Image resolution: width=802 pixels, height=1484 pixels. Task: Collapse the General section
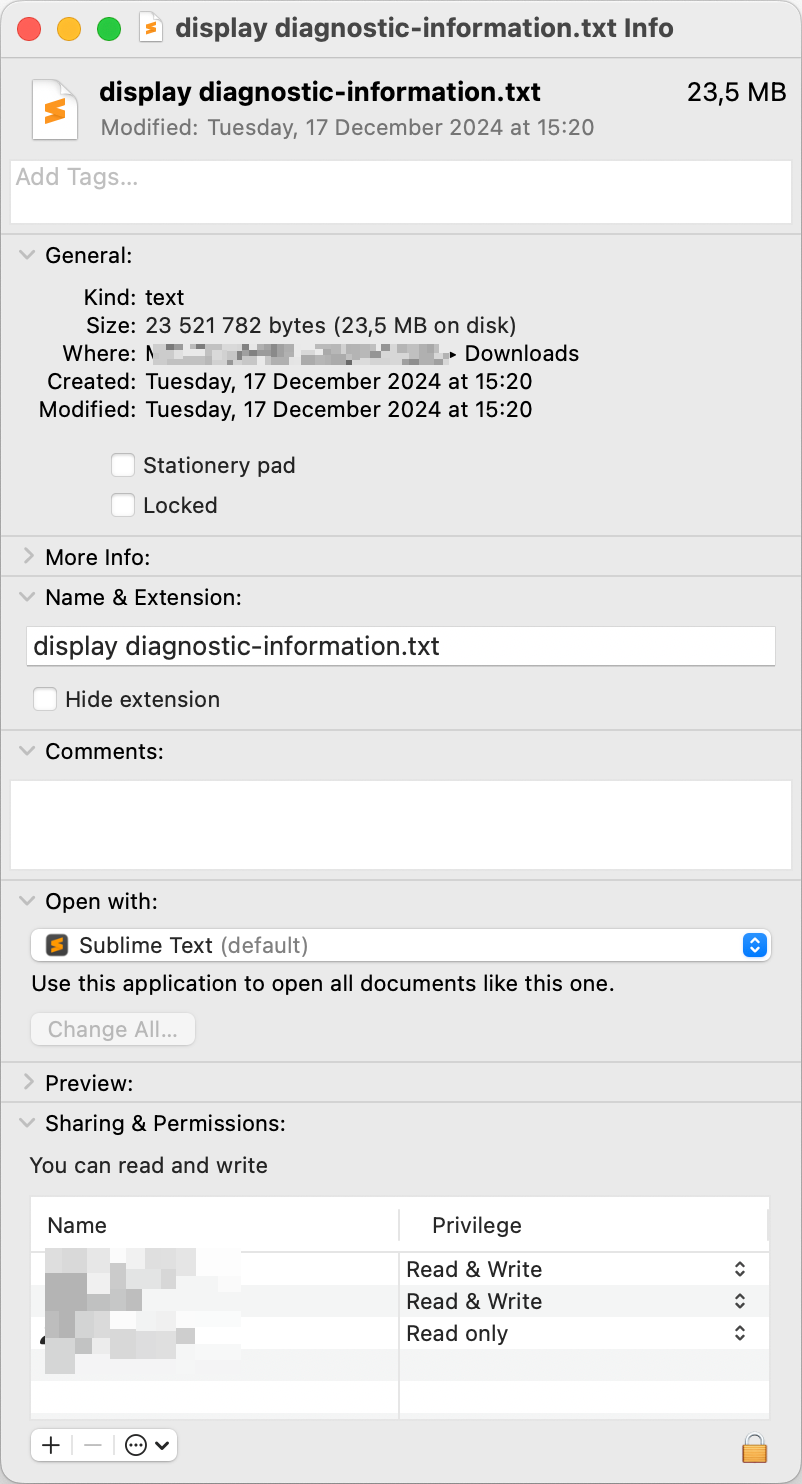pos(28,255)
